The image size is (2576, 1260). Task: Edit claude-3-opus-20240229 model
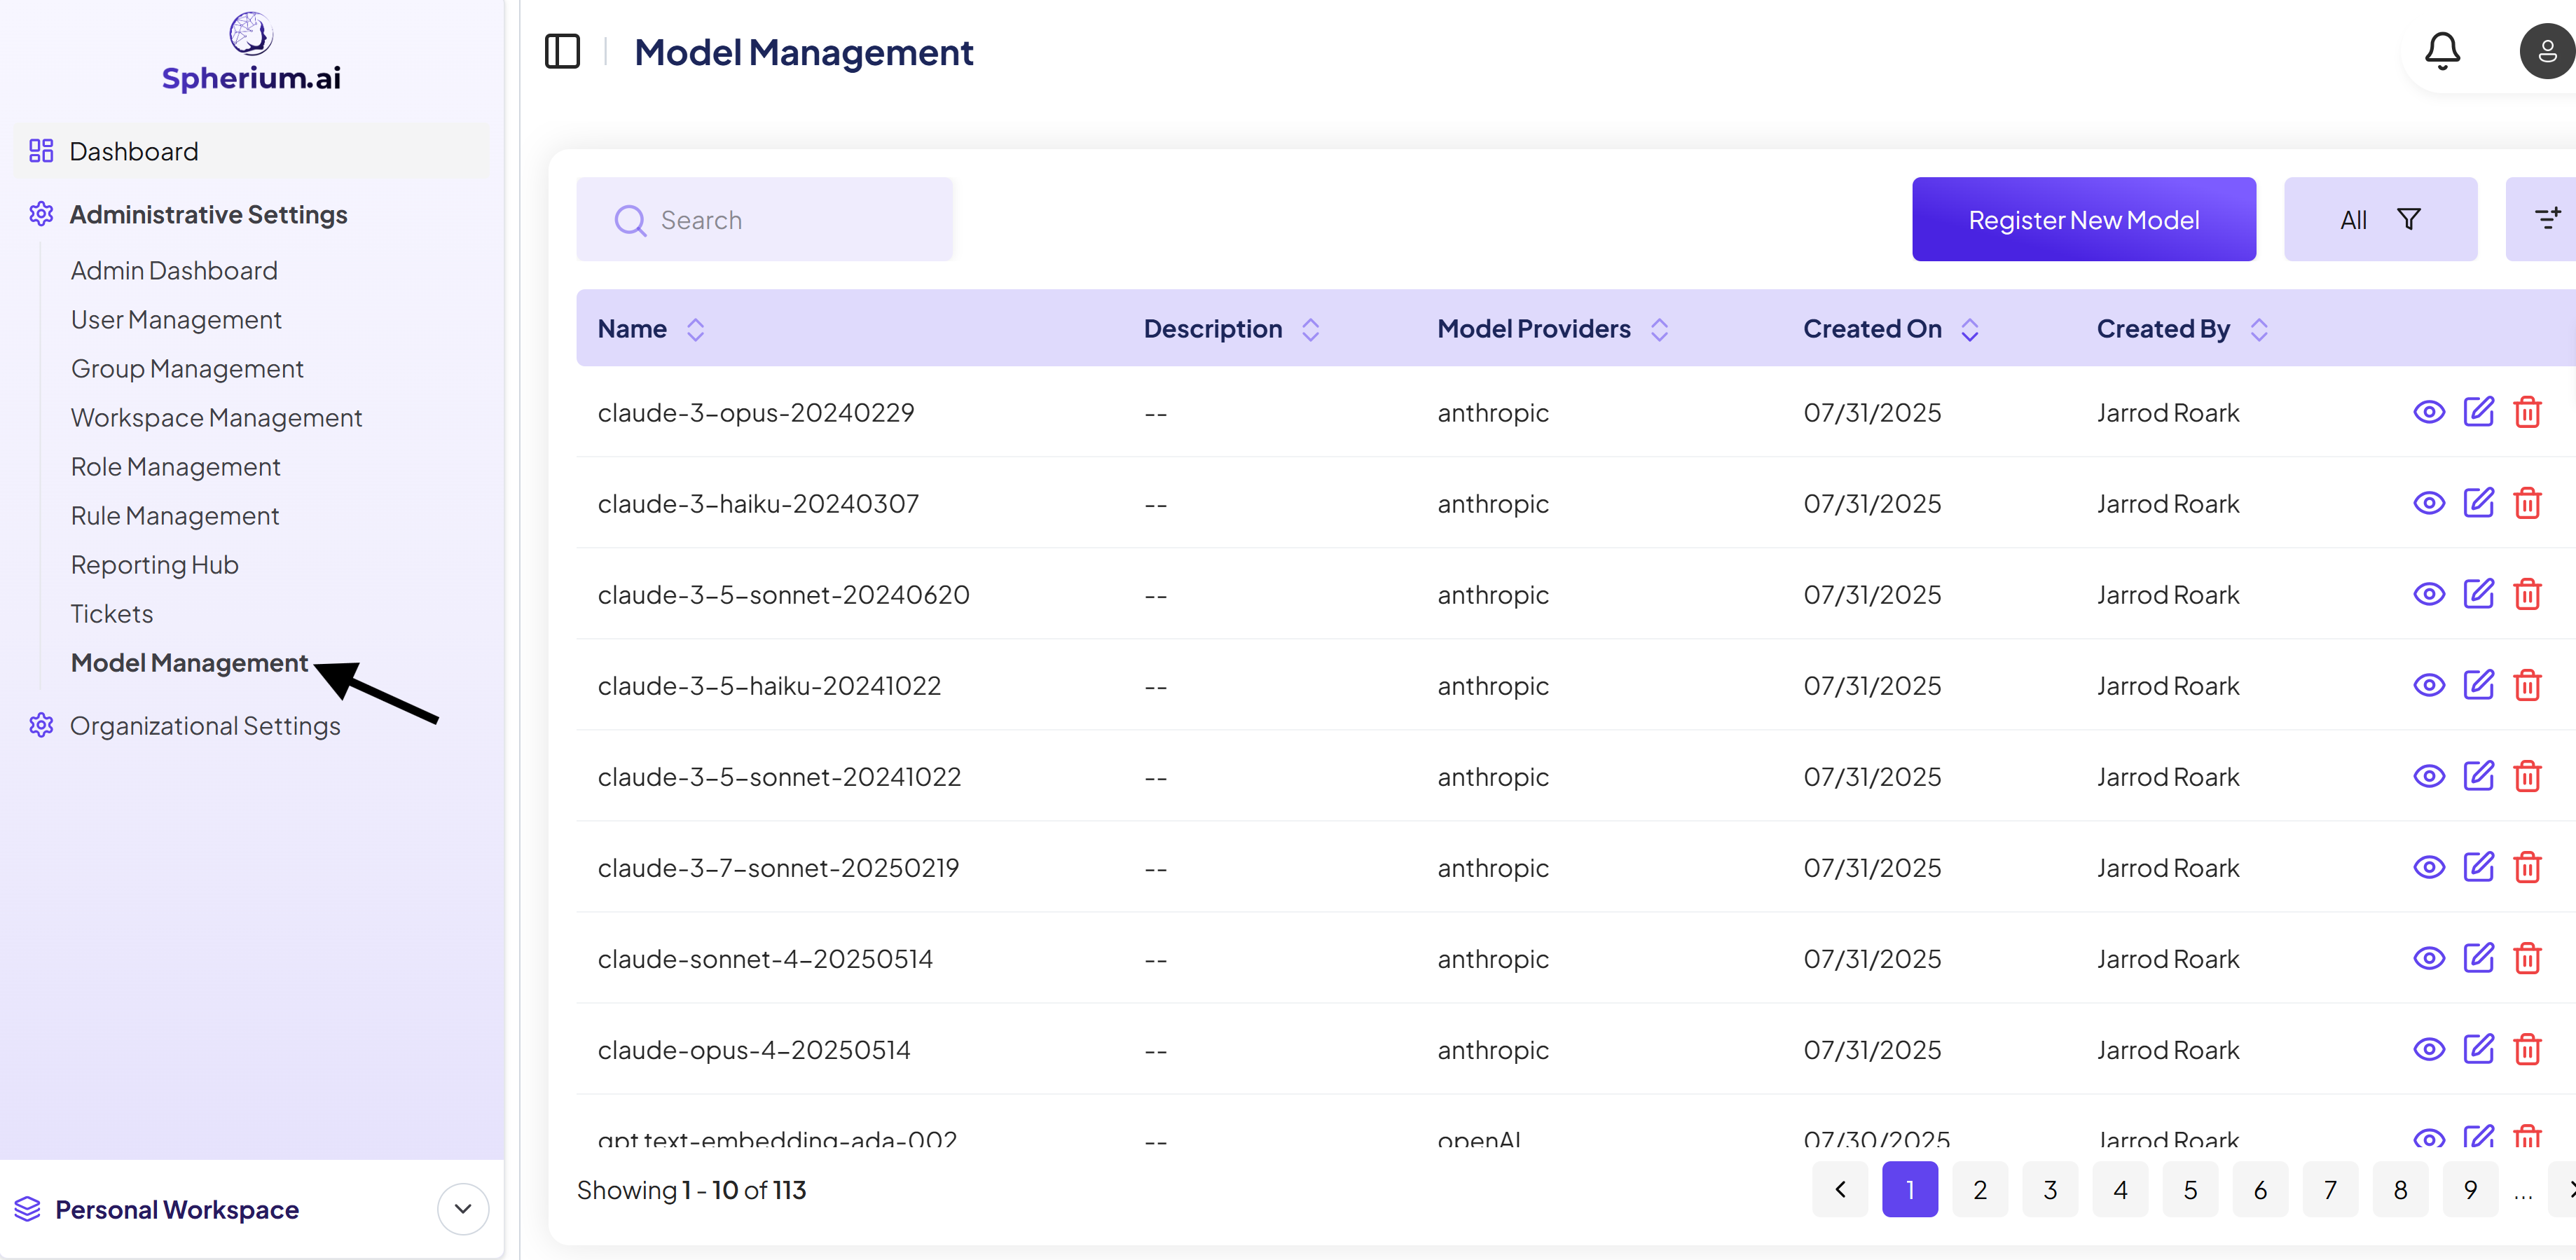(2478, 412)
